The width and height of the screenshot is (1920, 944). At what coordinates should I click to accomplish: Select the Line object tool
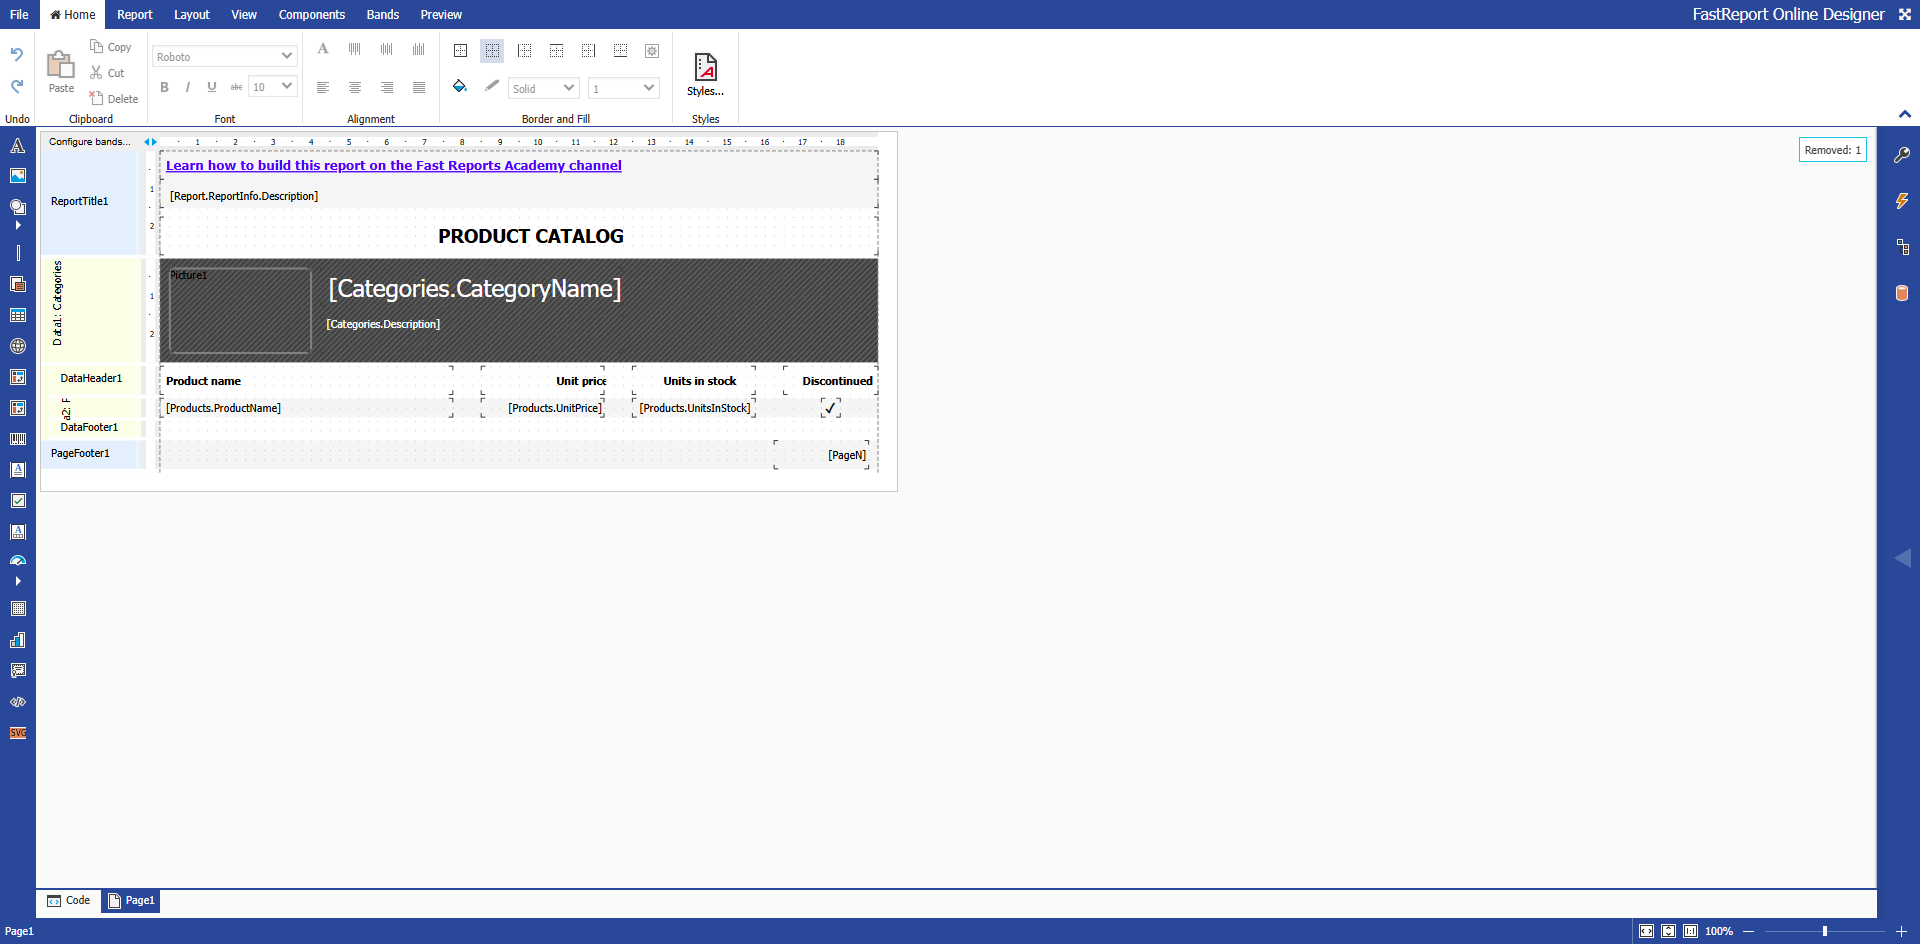pos(18,253)
